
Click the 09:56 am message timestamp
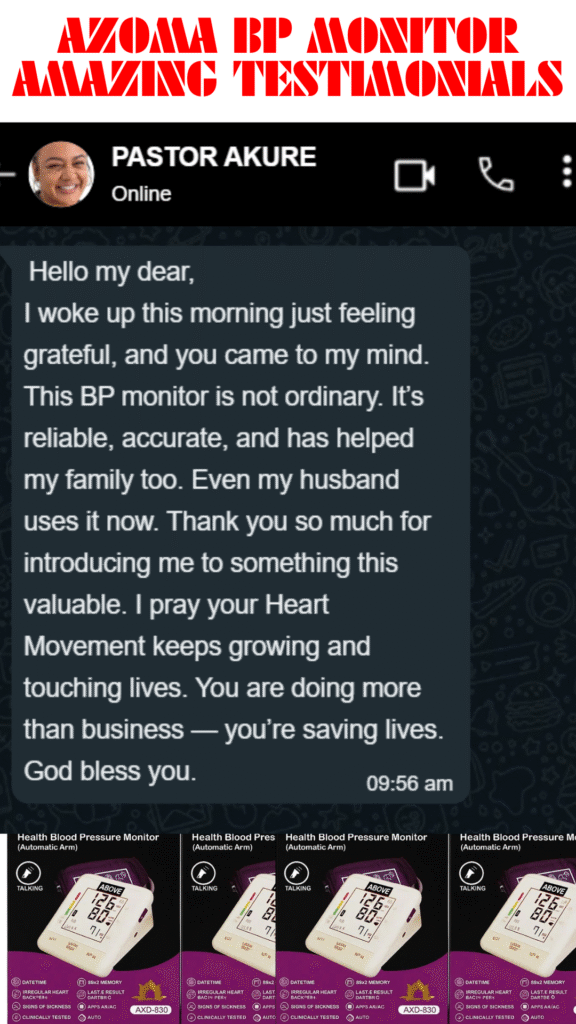pyautogui.click(x=409, y=783)
